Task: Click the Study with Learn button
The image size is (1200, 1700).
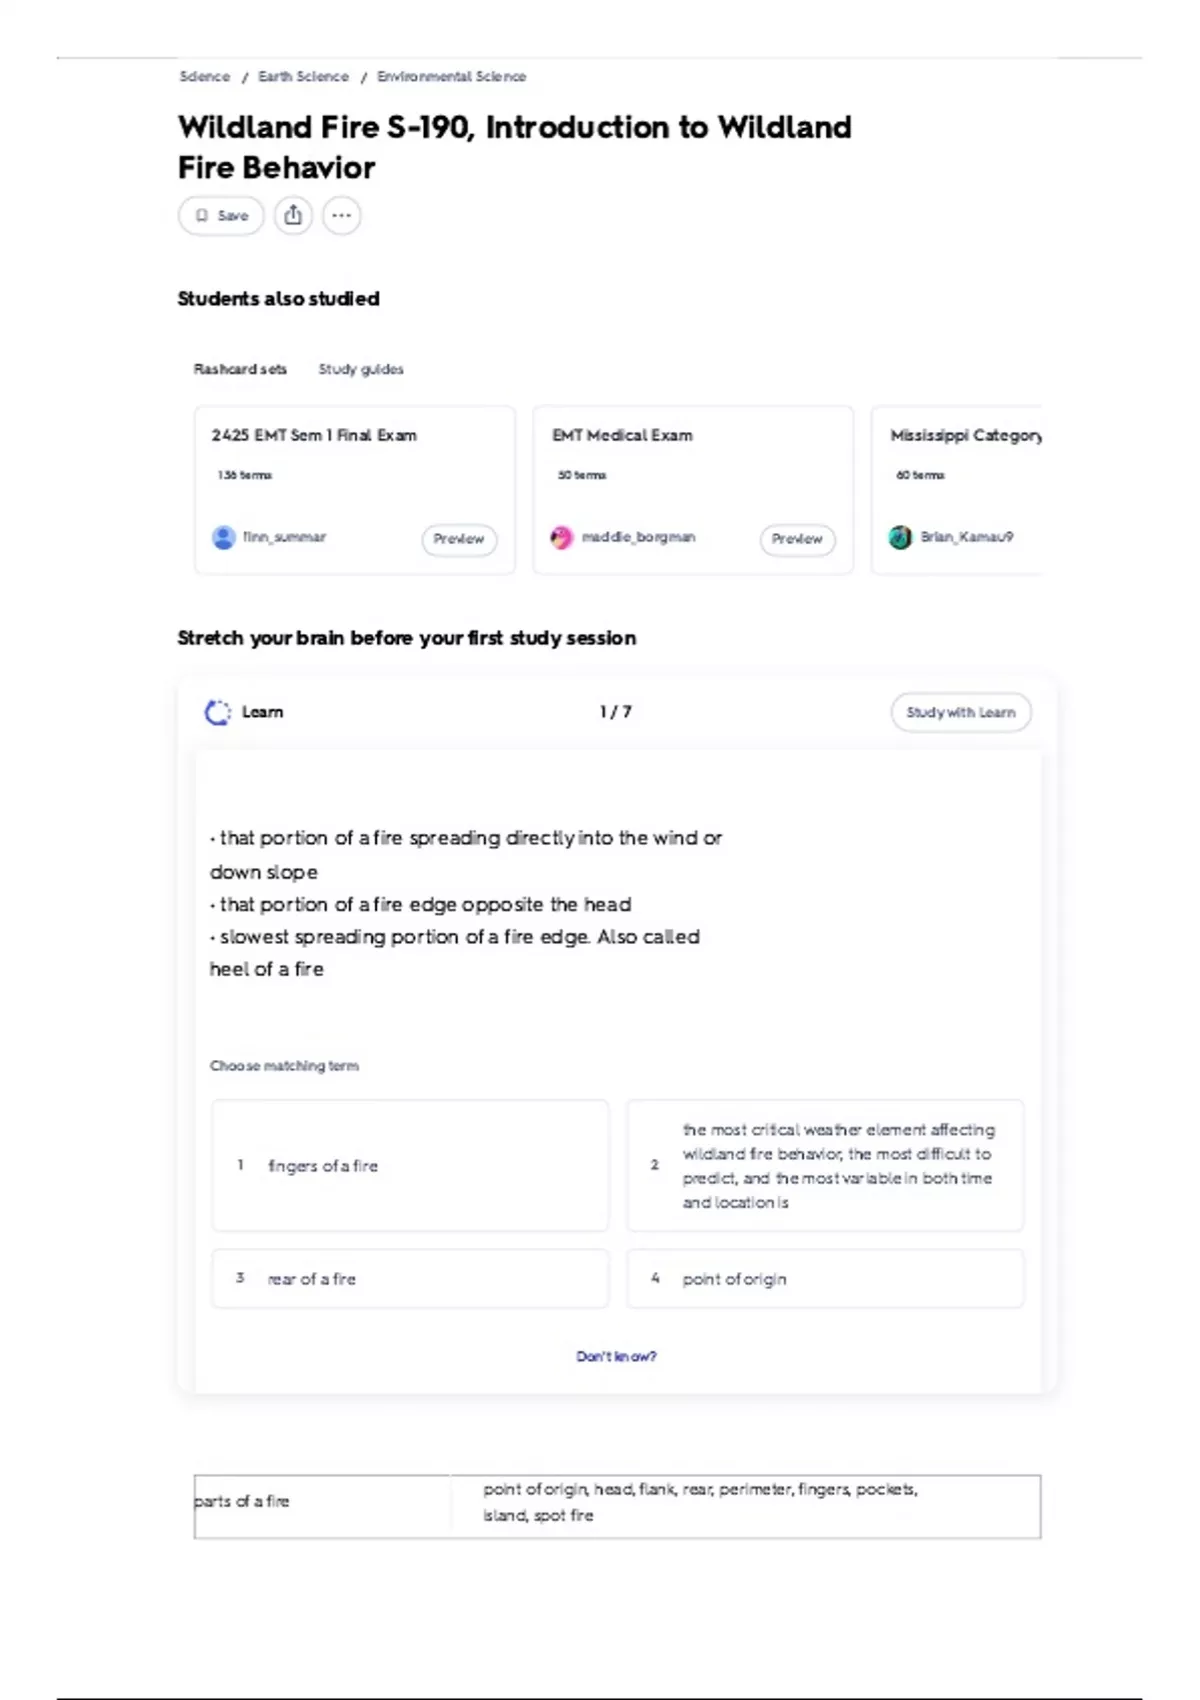Action: pos(960,712)
